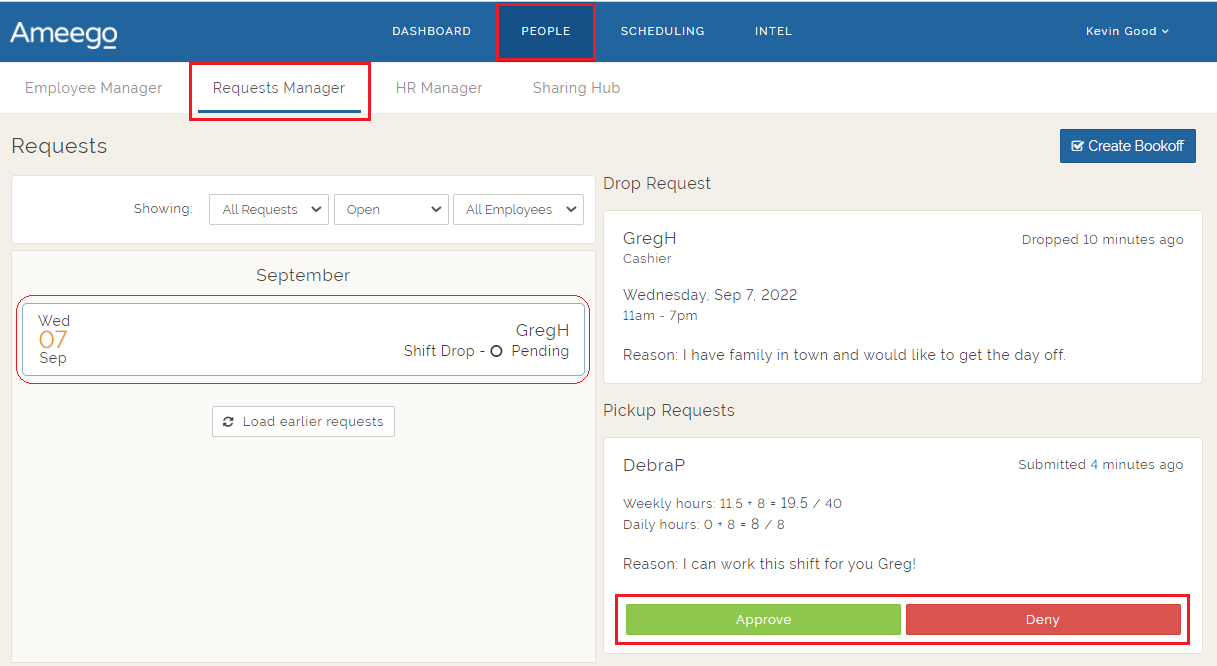The image size is (1217, 666).
Task: Select the Requests Manager tab
Action: (278, 88)
